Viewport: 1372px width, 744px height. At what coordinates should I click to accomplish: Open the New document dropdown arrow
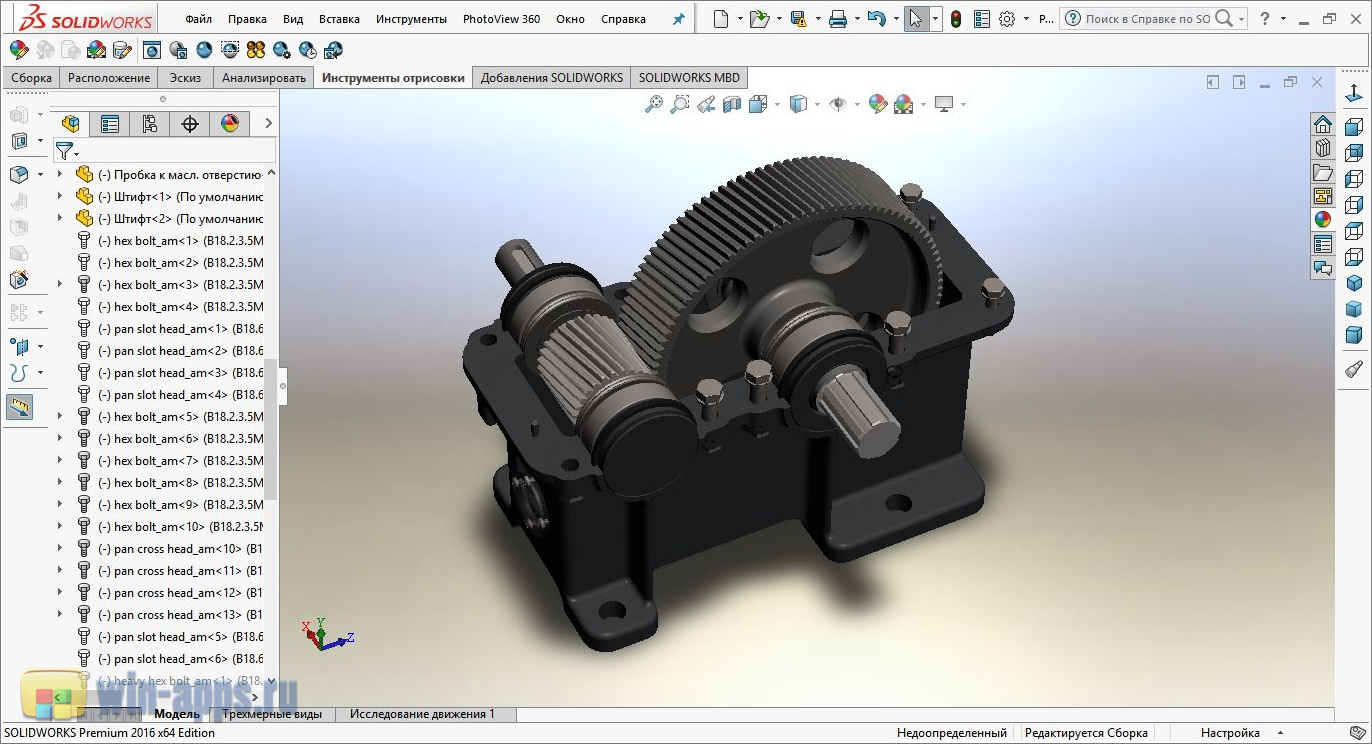coord(740,19)
